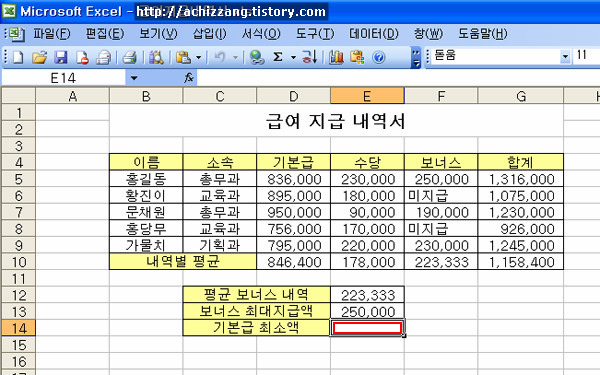Viewport: 600px width, 375px height.
Task: Click the AutoSum sigma icon
Action: point(278,57)
